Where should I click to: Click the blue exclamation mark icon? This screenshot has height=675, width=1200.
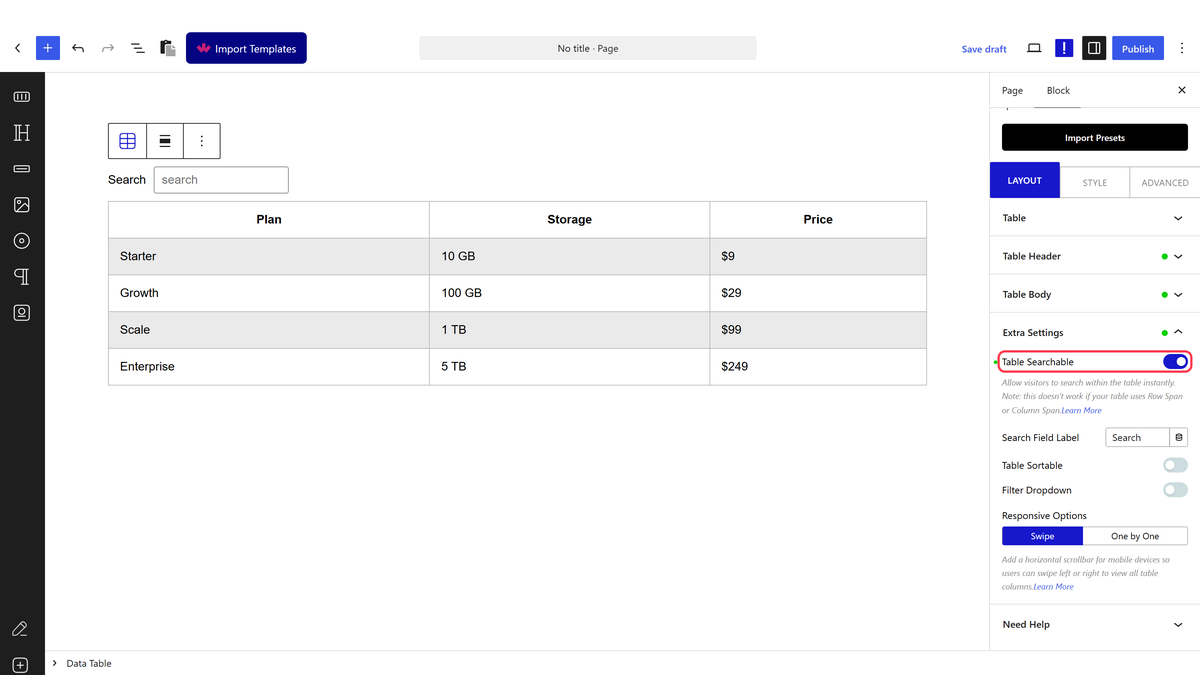coord(1064,48)
